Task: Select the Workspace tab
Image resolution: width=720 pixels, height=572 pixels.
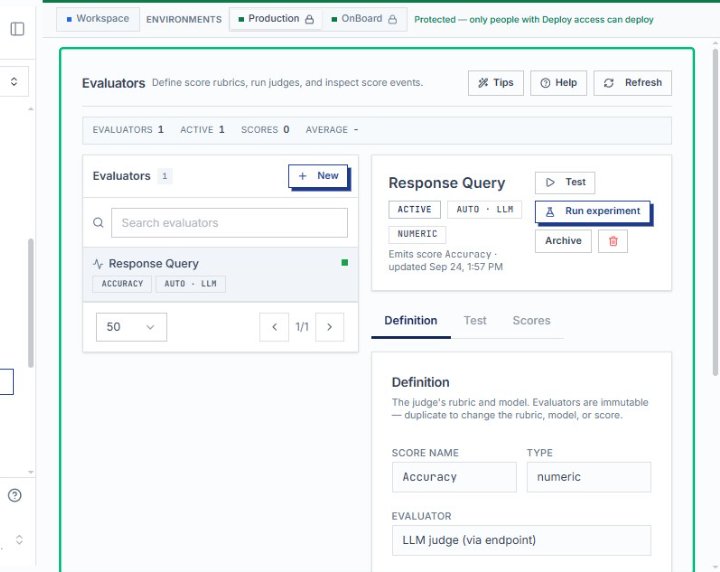Action: pos(98,19)
